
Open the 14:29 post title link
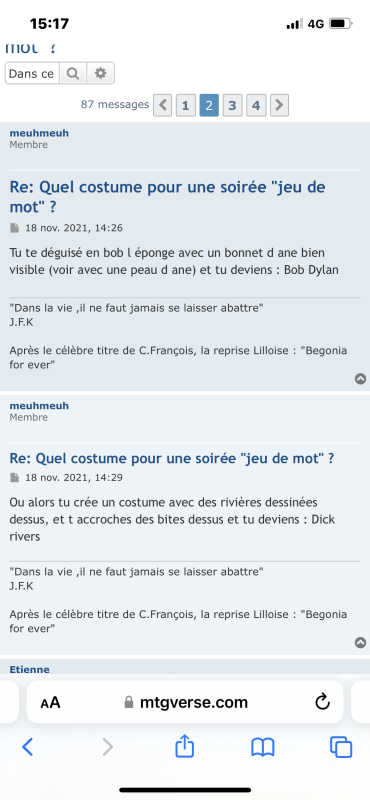coord(172,458)
